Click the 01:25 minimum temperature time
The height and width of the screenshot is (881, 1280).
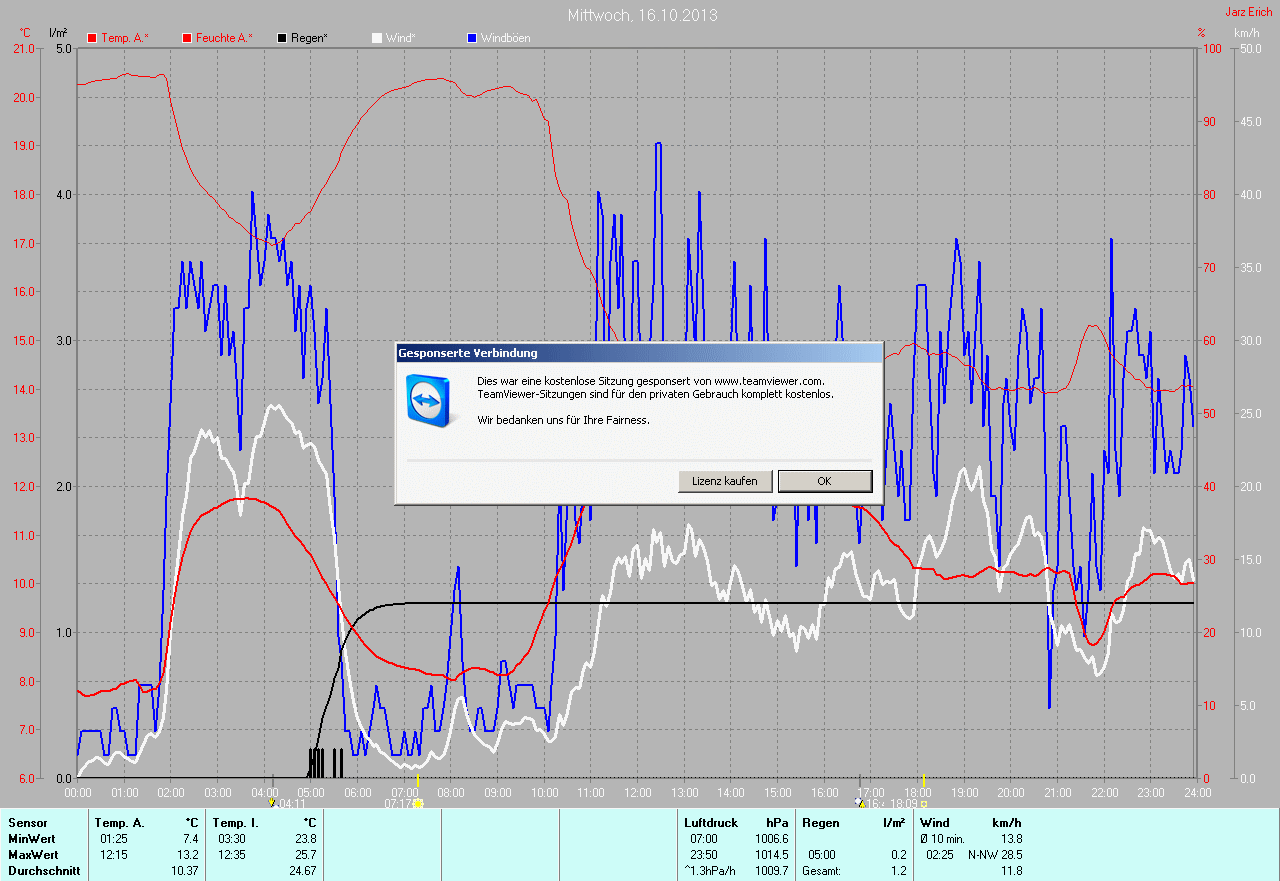tap(114, 839)
